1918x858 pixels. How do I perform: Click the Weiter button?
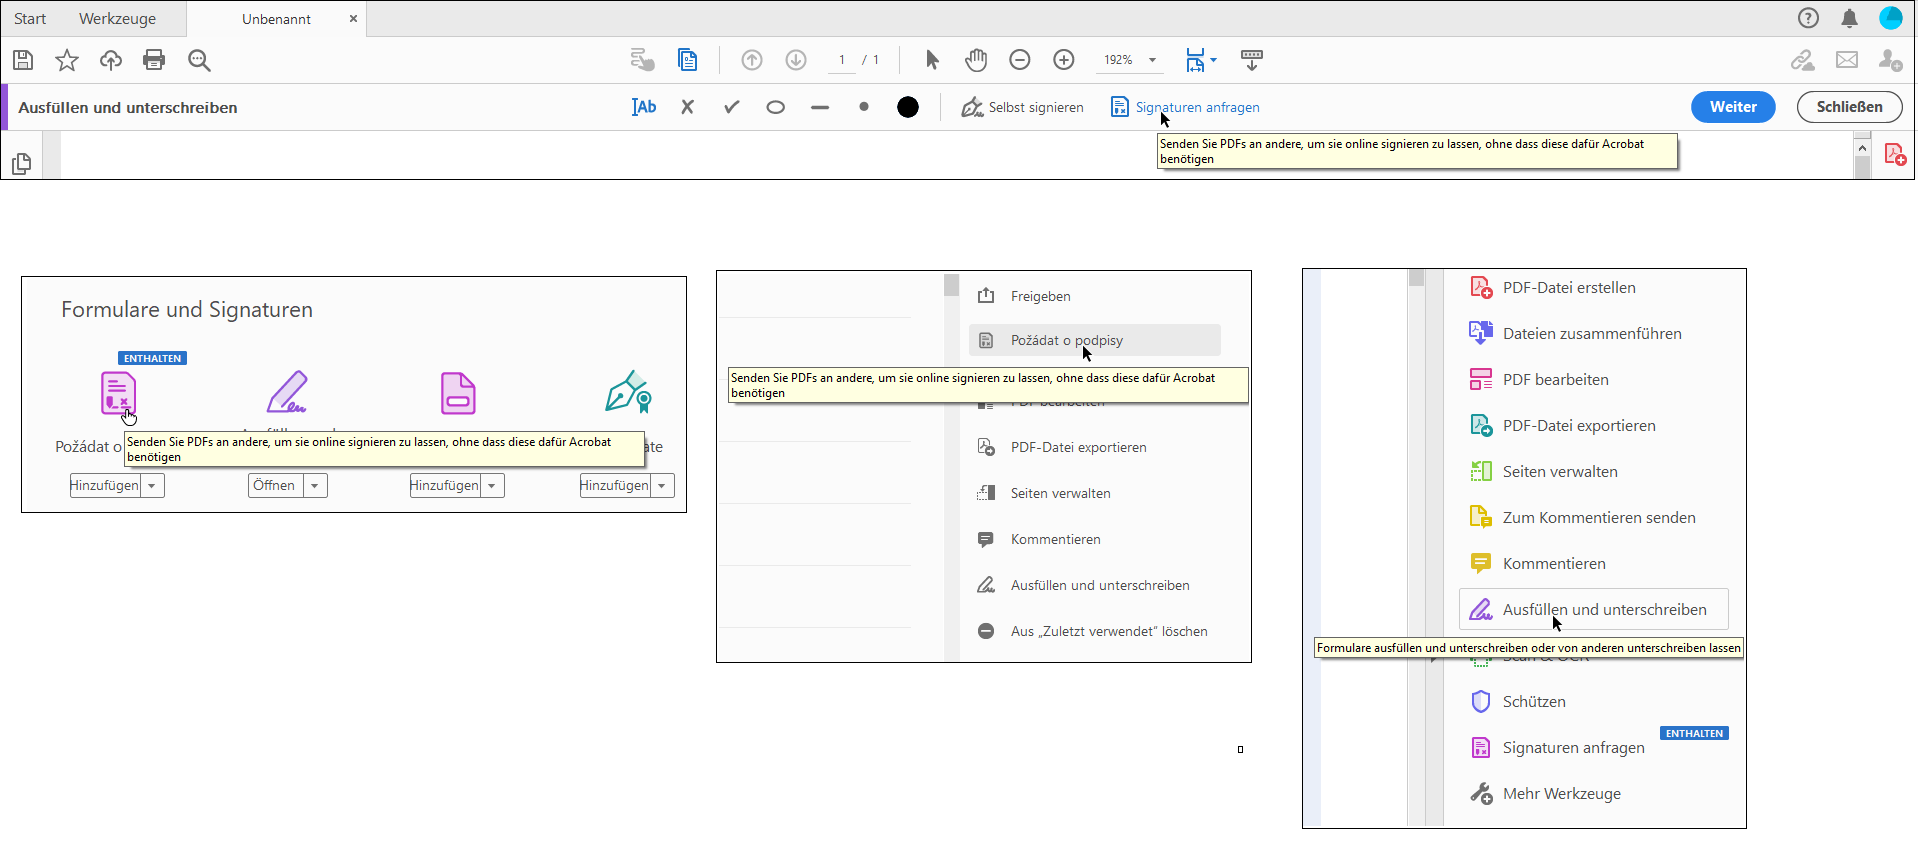pyautogui.click(x=1732, y=107)
